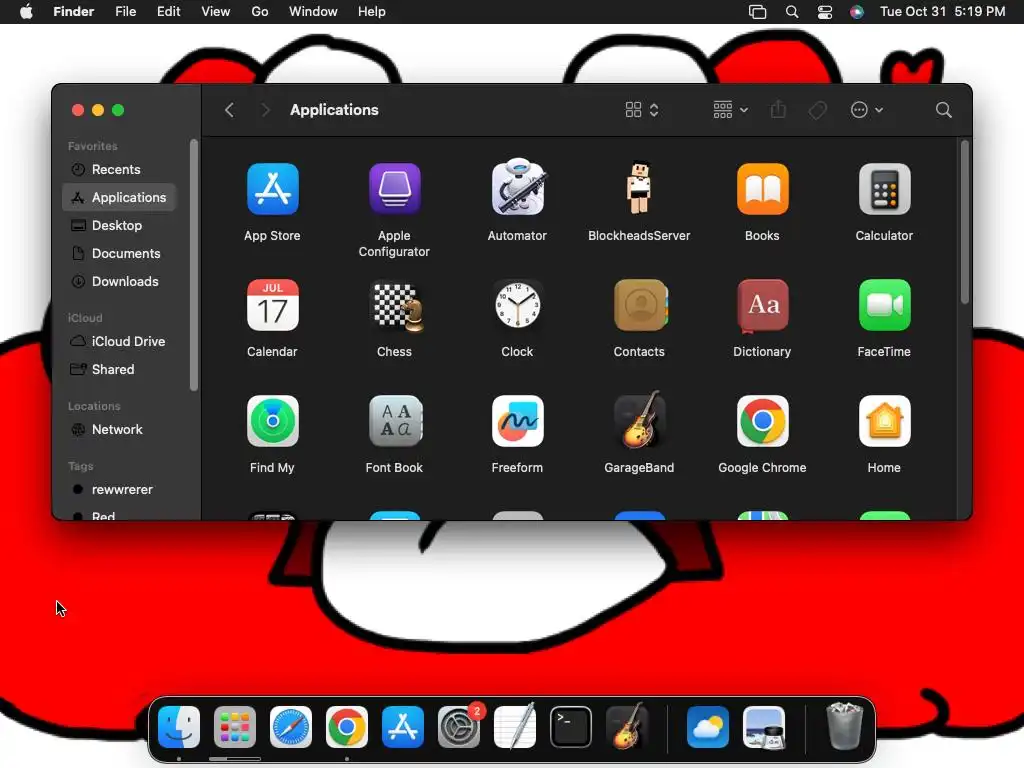The height and width of the screenshot is (768, 1024).
Task: Open Control Center in menu bar
Action: (825, 12)
